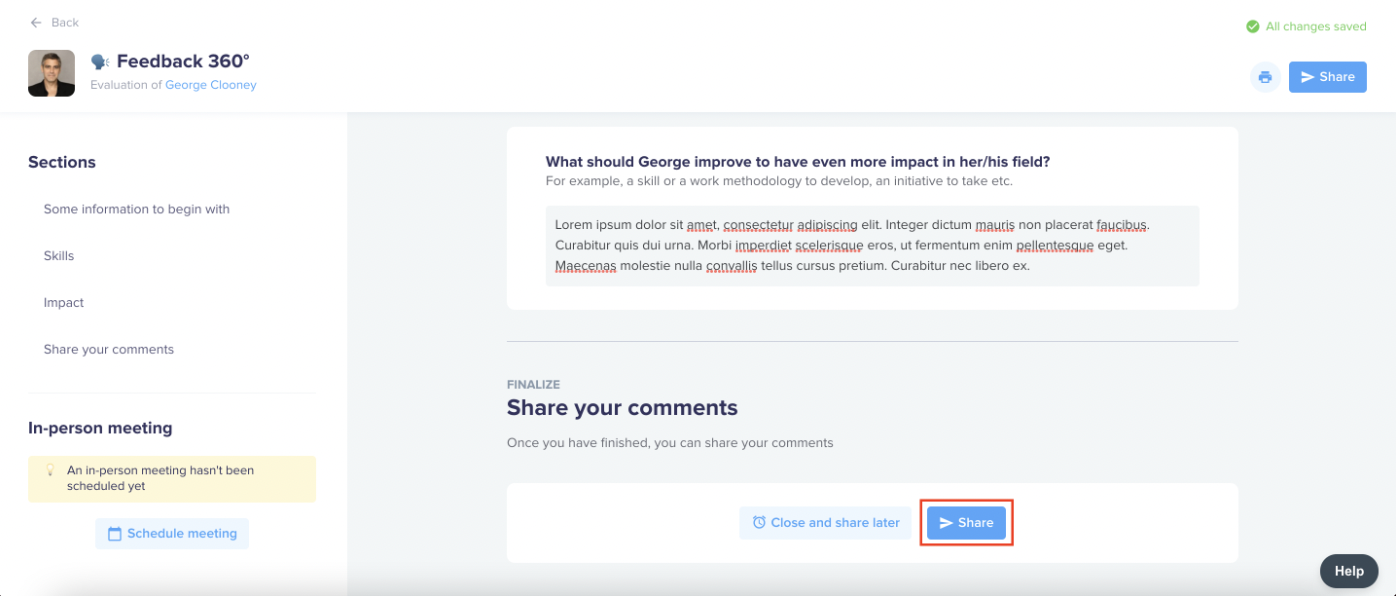1396x596 pixels.
Task: Click the paper plane icon on the top Share button
Action: 1307,77
